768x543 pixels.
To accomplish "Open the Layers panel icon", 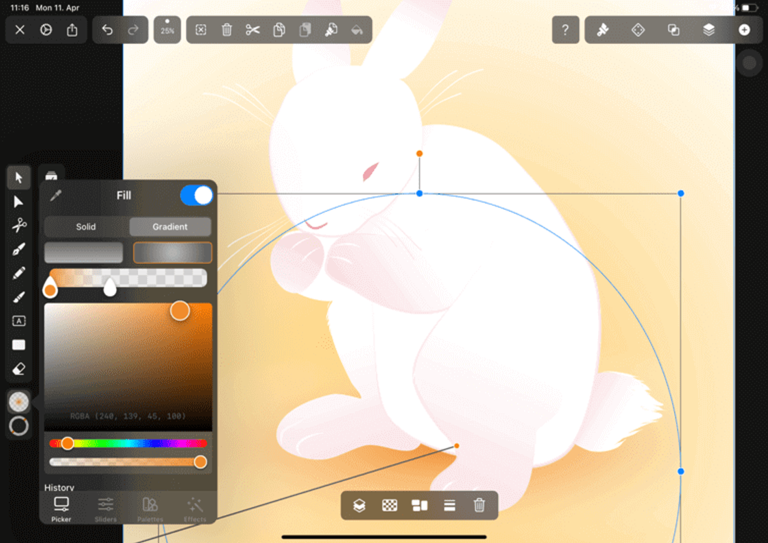I will click(x=709, y=30).
